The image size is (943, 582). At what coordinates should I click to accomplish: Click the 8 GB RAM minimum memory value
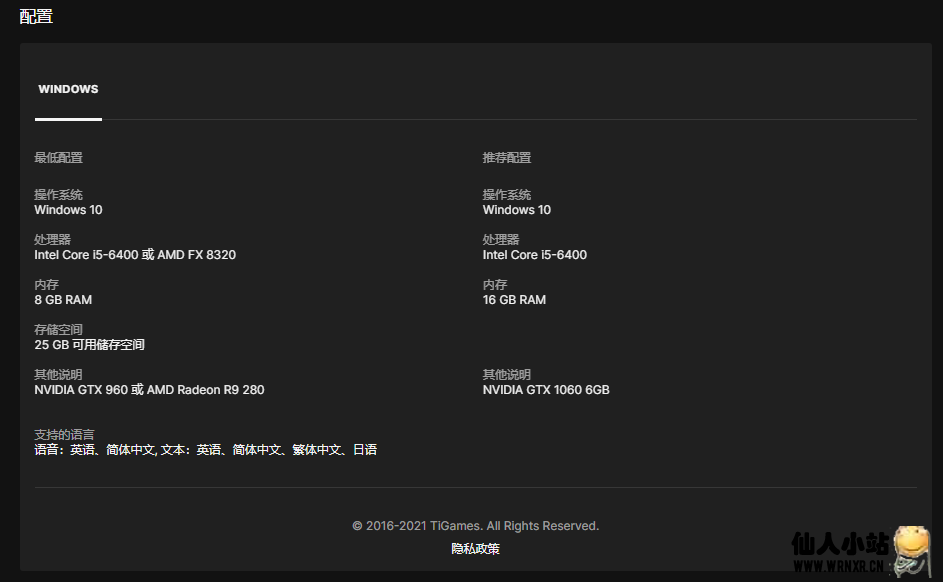(x=63, y=300)
